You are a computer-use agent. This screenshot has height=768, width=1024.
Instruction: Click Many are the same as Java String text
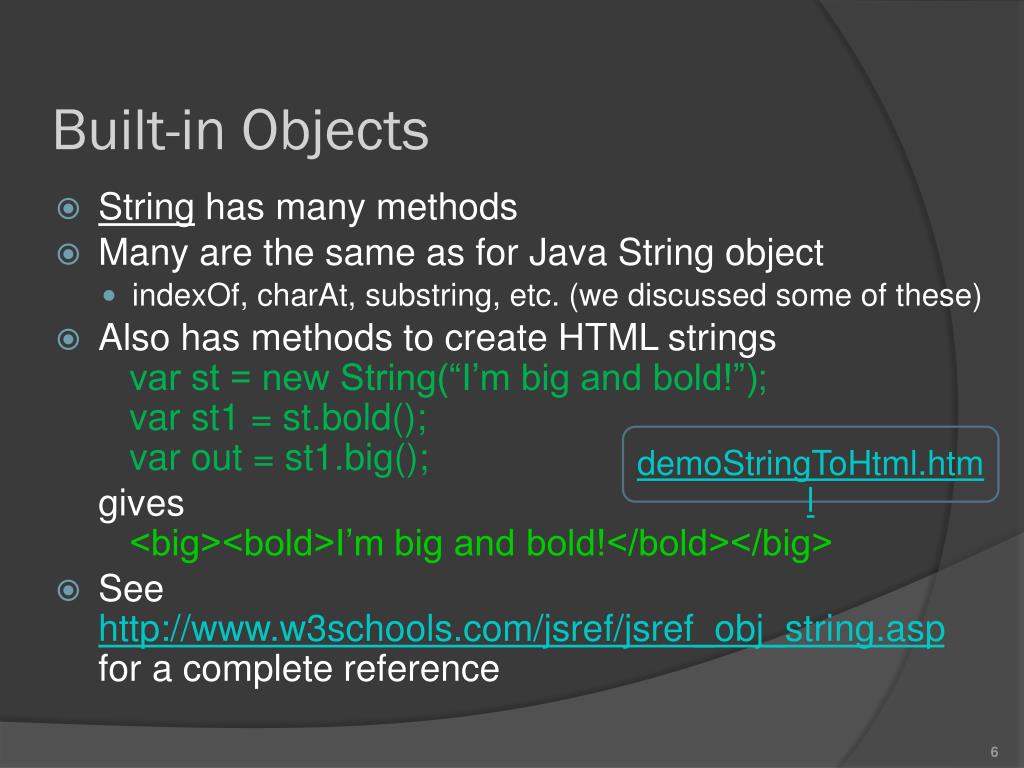coord(461,253)
